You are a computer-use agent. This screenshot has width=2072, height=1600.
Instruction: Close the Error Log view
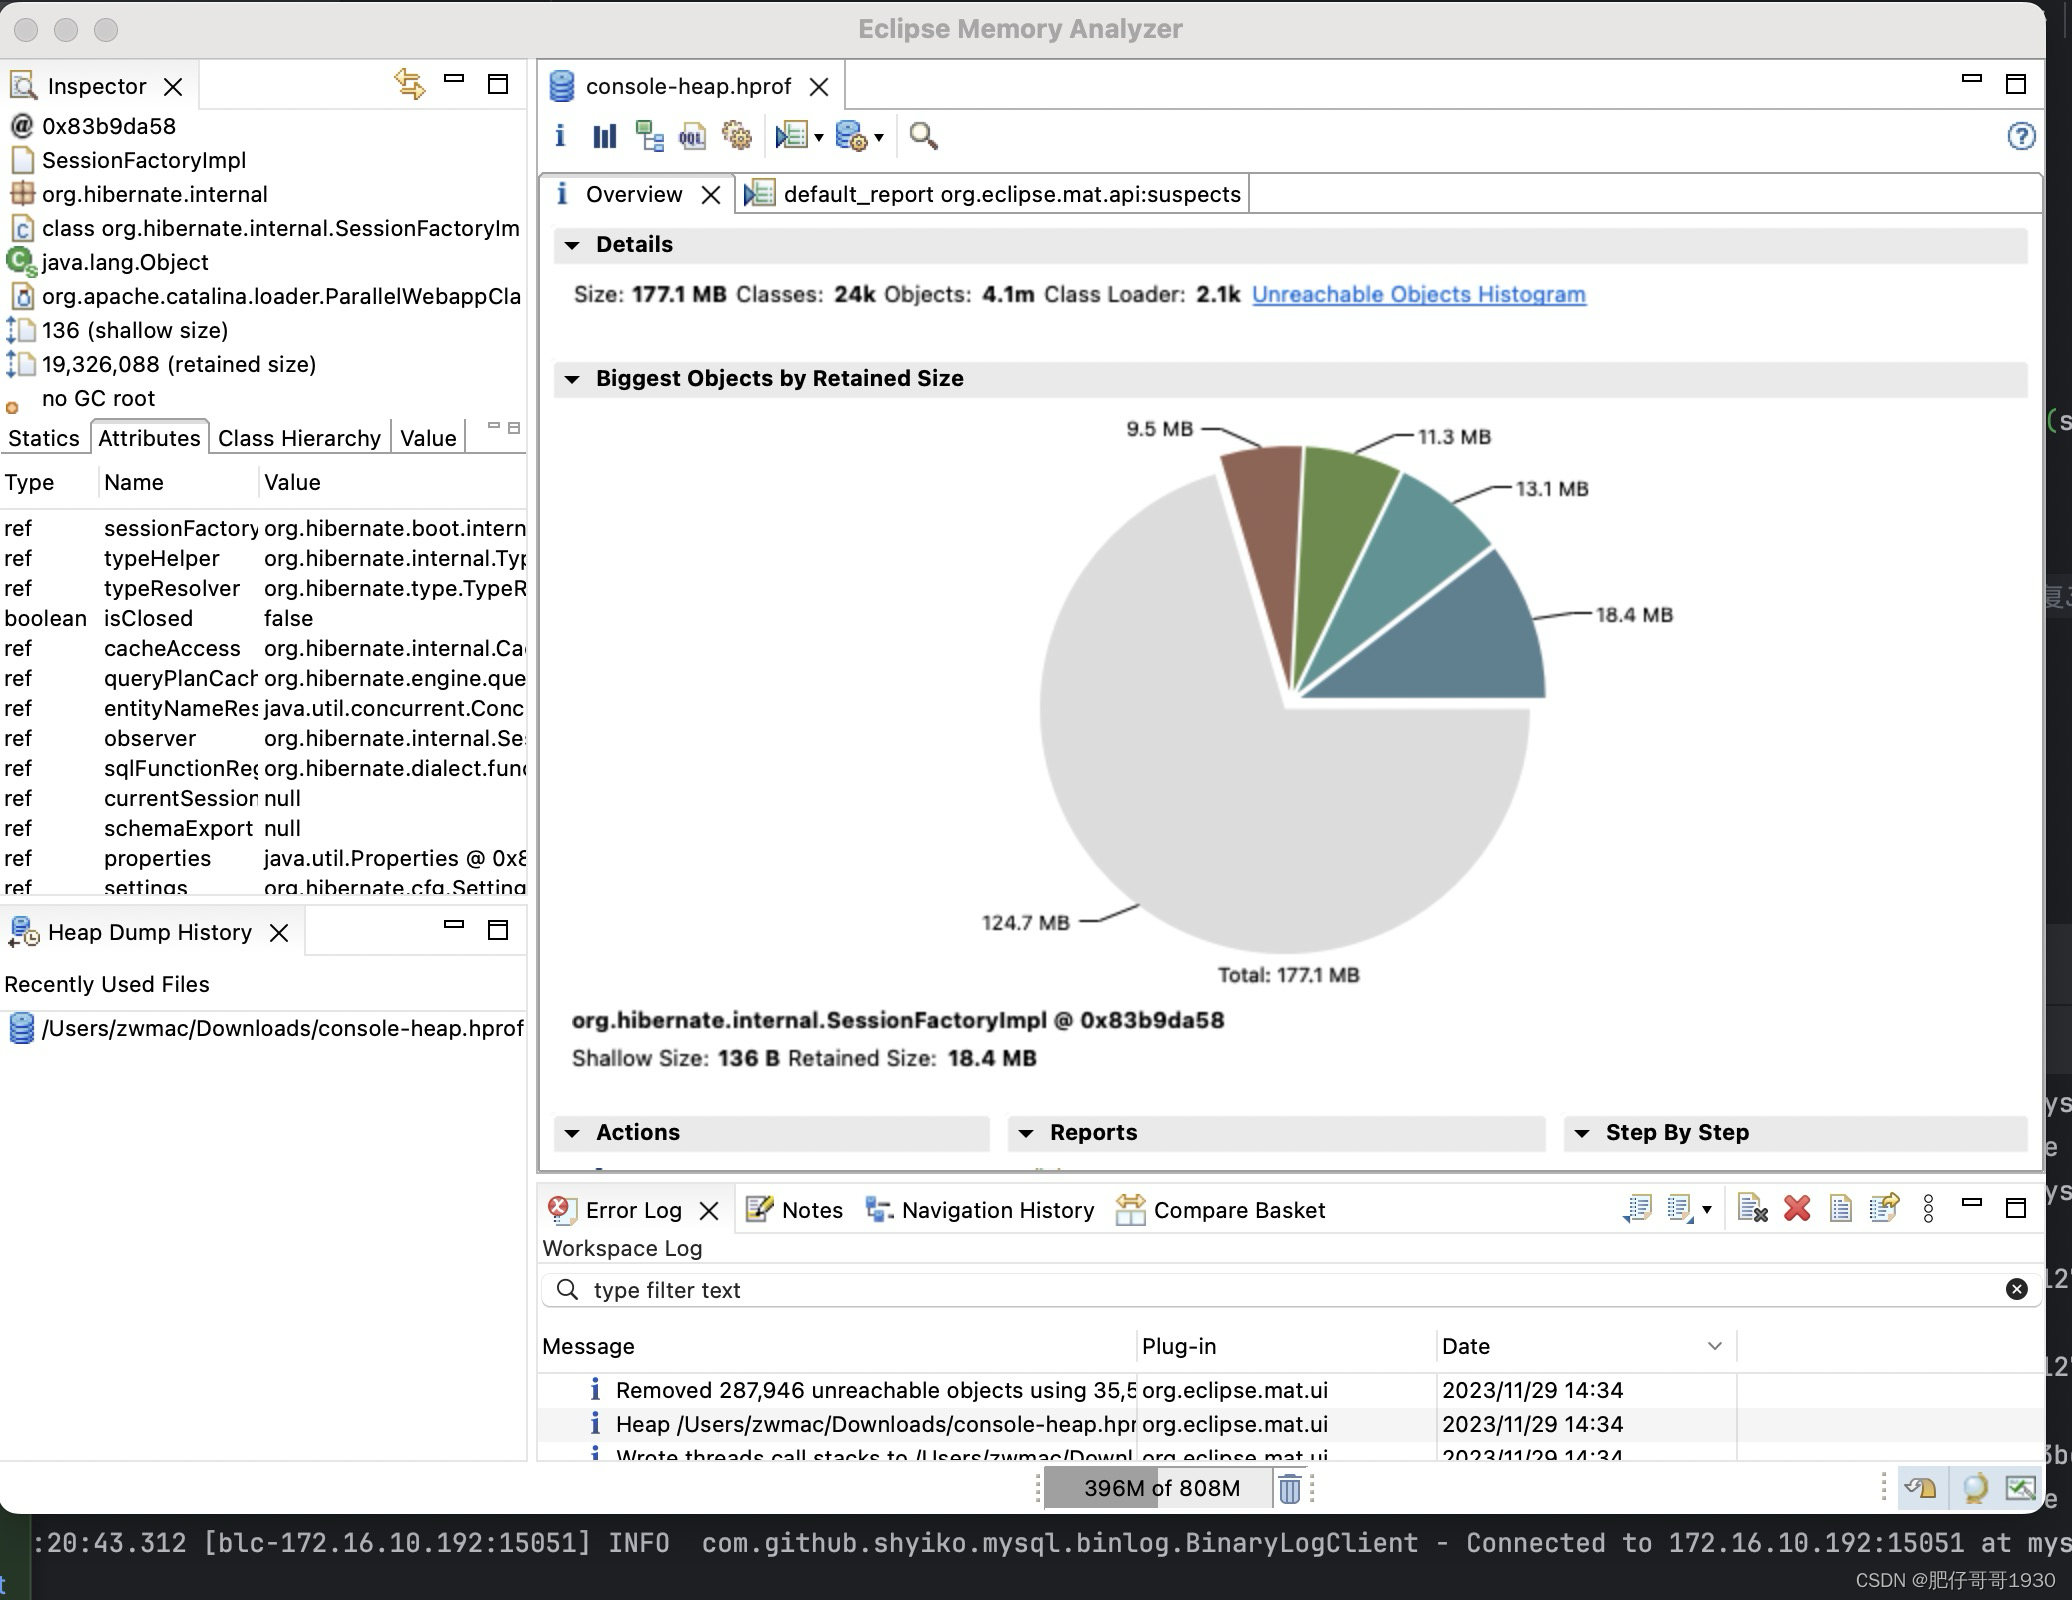(709, 1211)
